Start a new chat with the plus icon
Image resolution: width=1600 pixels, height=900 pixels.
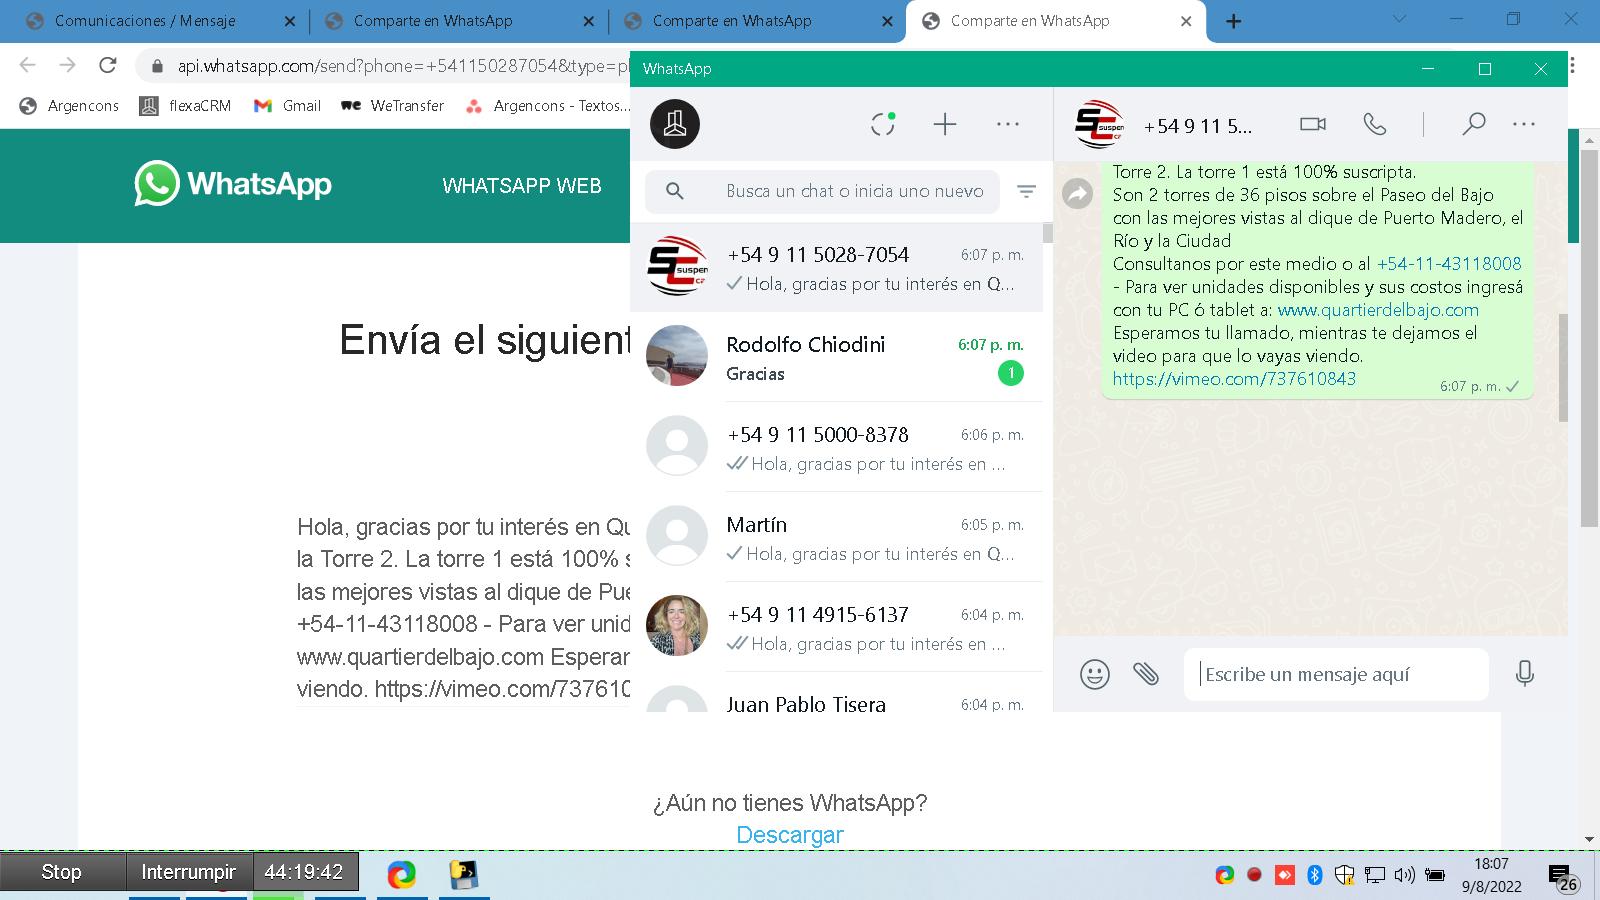(945, 124)
